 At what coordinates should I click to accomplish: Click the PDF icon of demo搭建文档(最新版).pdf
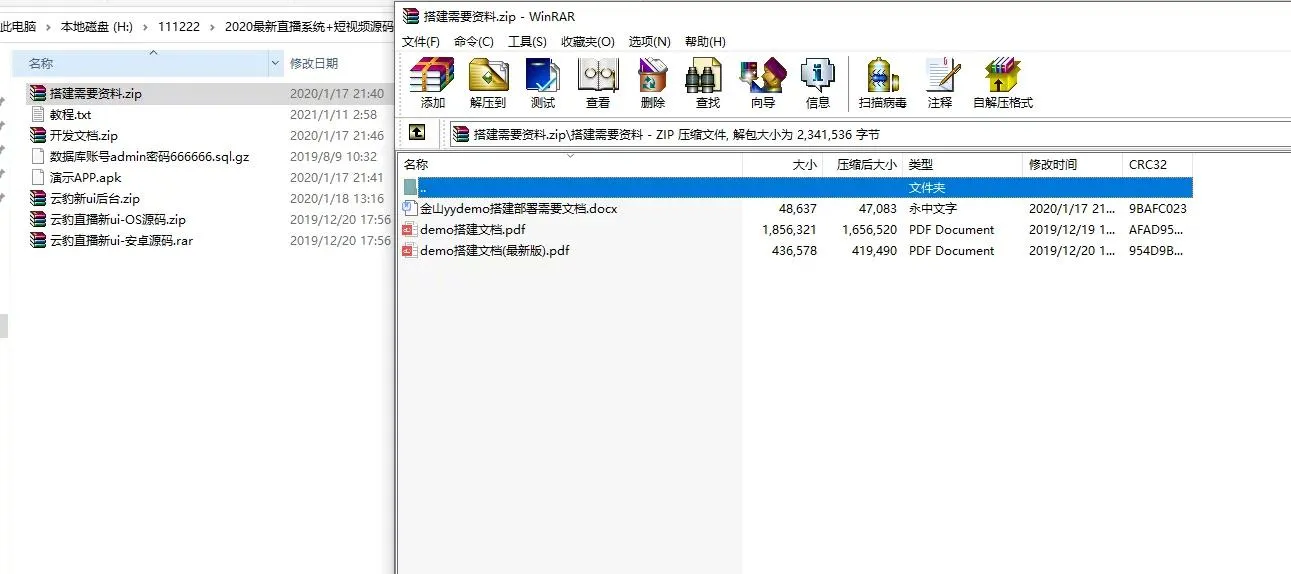[x=410, y=250]
